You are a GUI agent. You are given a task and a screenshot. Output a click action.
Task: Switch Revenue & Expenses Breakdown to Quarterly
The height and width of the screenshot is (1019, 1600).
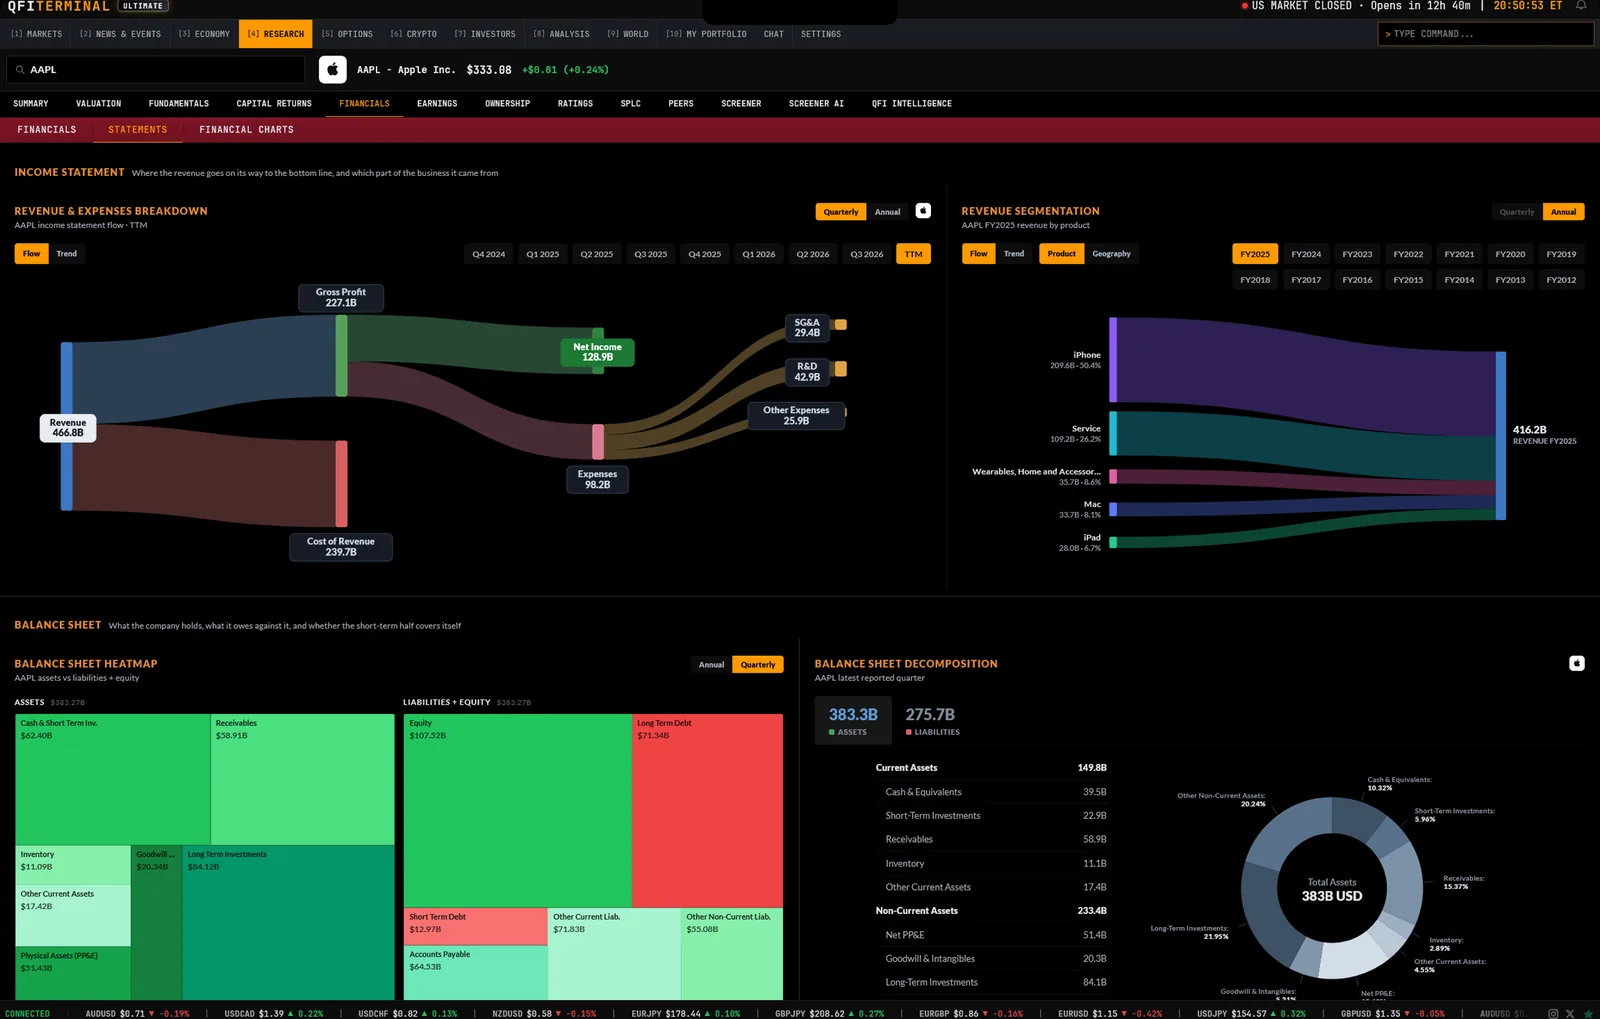841,212
